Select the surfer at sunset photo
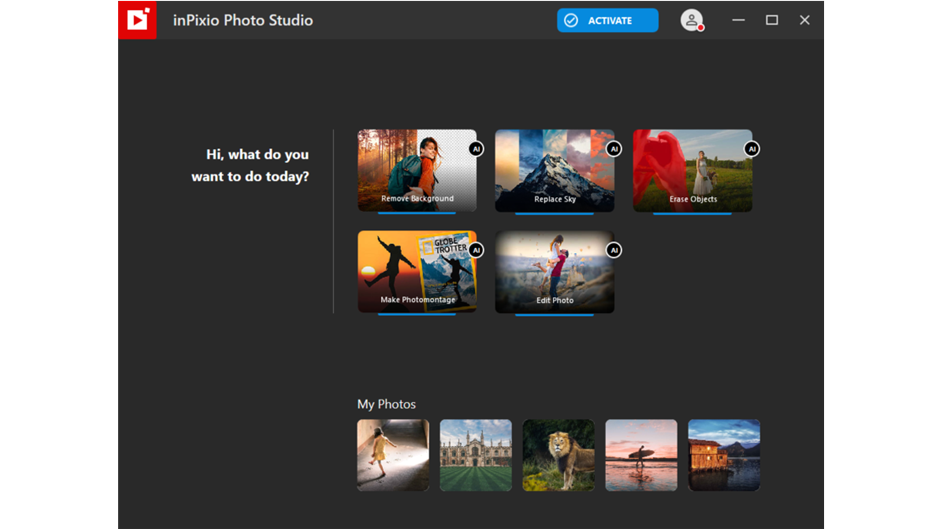 pyautogui.click(x=641, y=455)
